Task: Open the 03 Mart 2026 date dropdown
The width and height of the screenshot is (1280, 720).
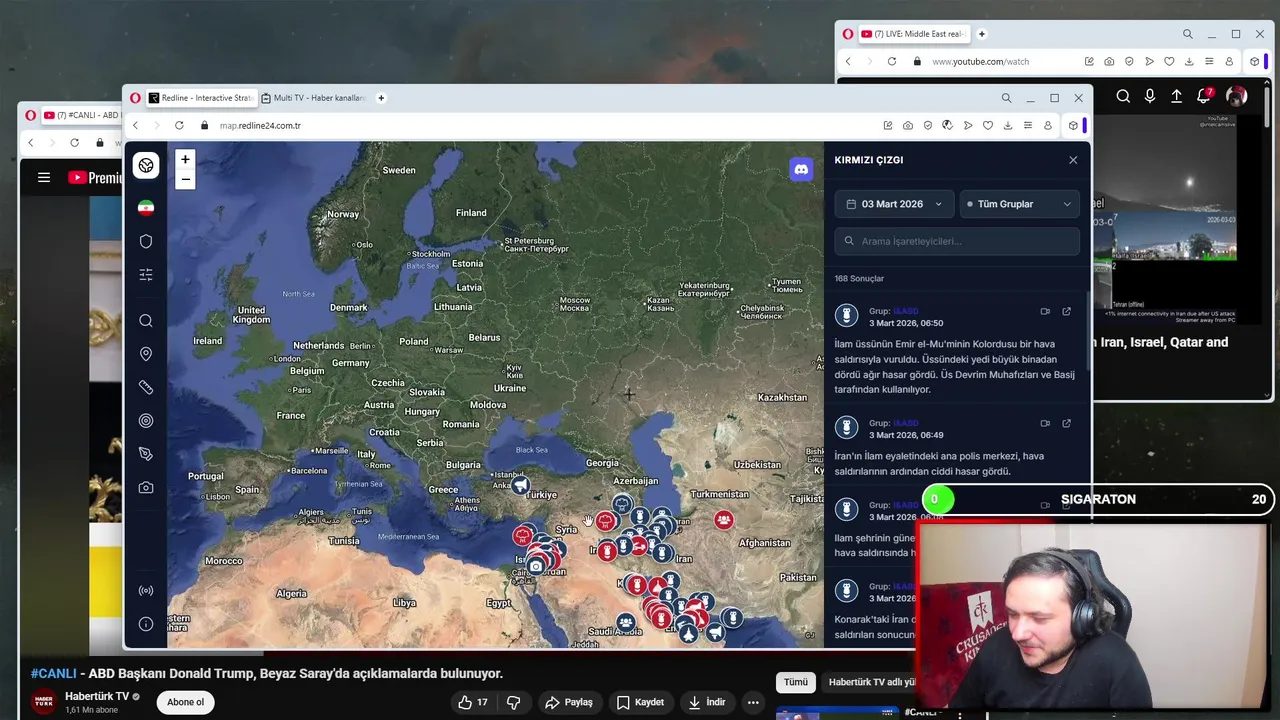Action: 894,204
